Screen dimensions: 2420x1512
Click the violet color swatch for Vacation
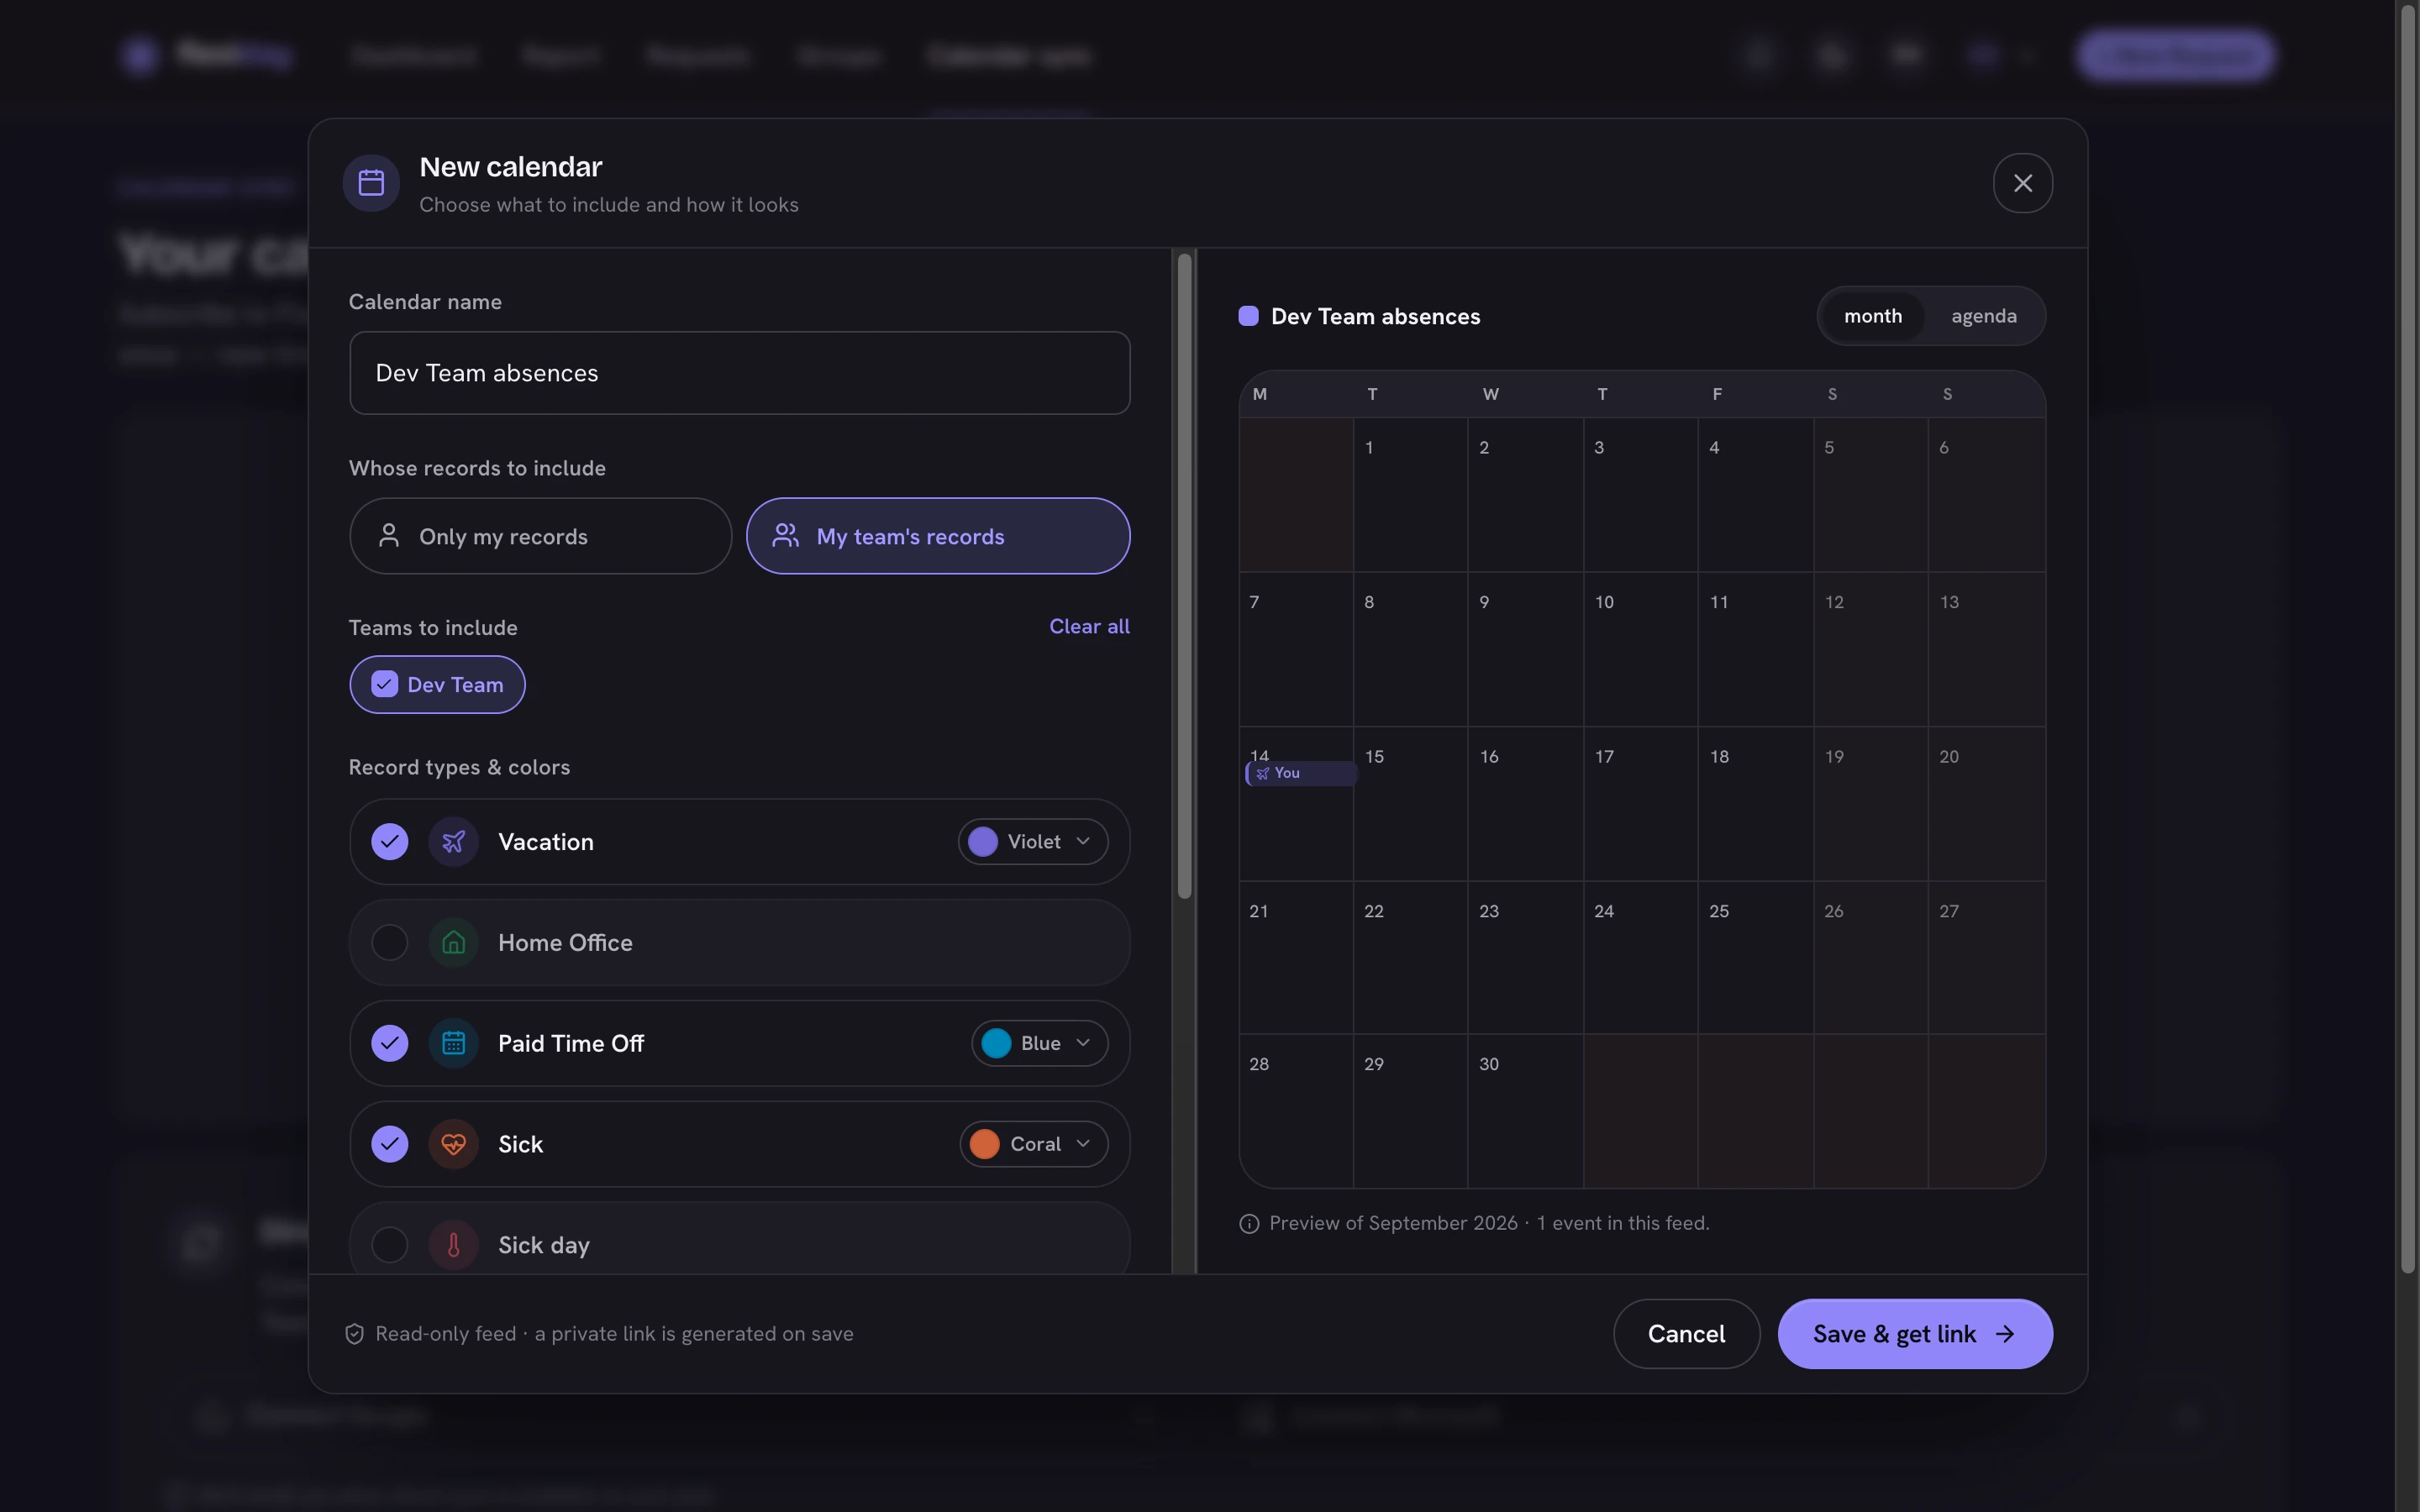pos(982,842)
